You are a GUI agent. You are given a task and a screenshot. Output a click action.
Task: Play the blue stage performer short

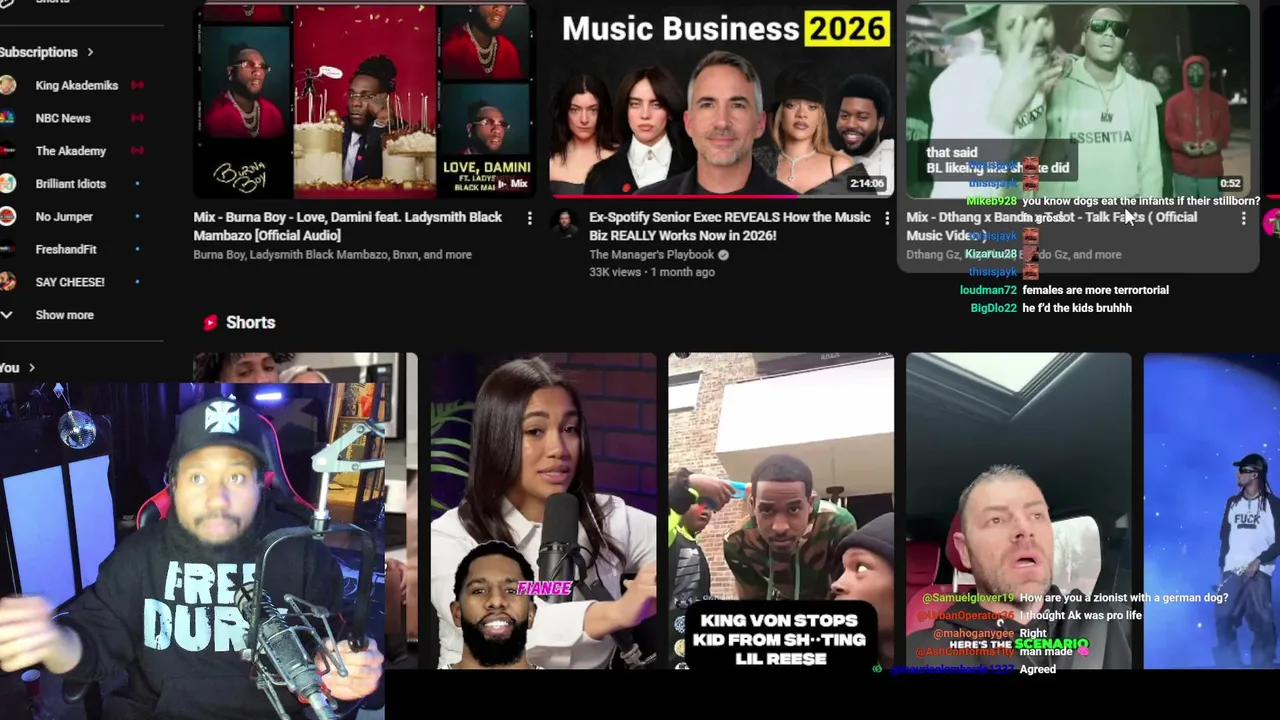[x=1211, y=510]
